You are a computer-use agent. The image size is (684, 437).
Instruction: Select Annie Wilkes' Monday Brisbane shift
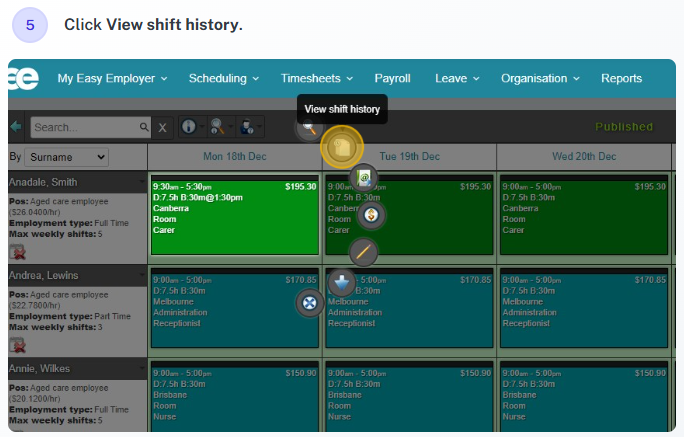tap(235, 397)
